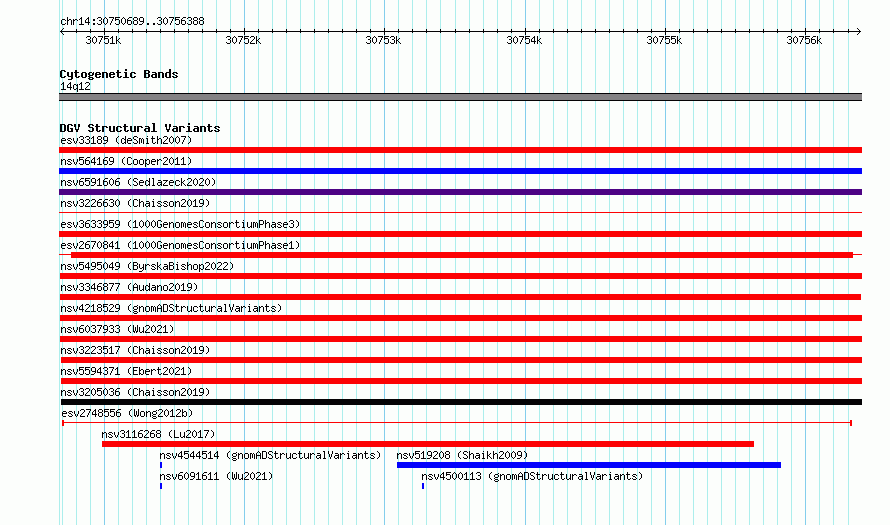Click the nsv4500113 (gnomADStructuralVariants) label

tap(532, 476)
